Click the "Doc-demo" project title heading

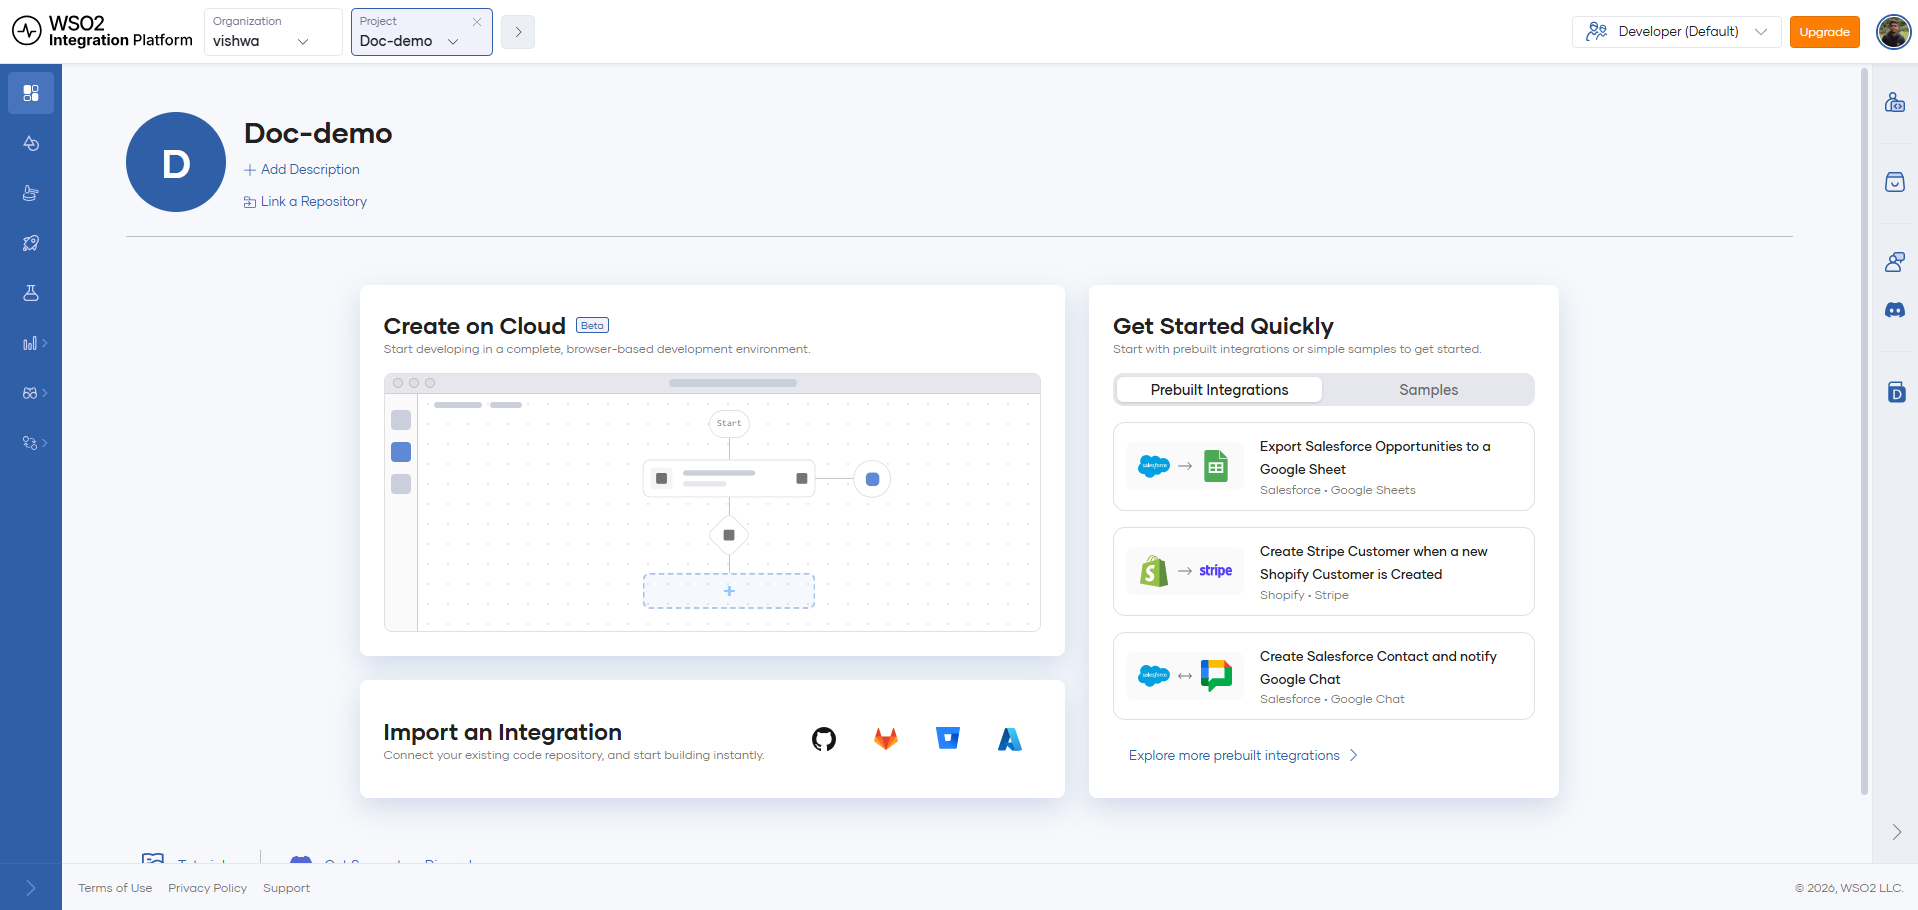pos(318,134)
